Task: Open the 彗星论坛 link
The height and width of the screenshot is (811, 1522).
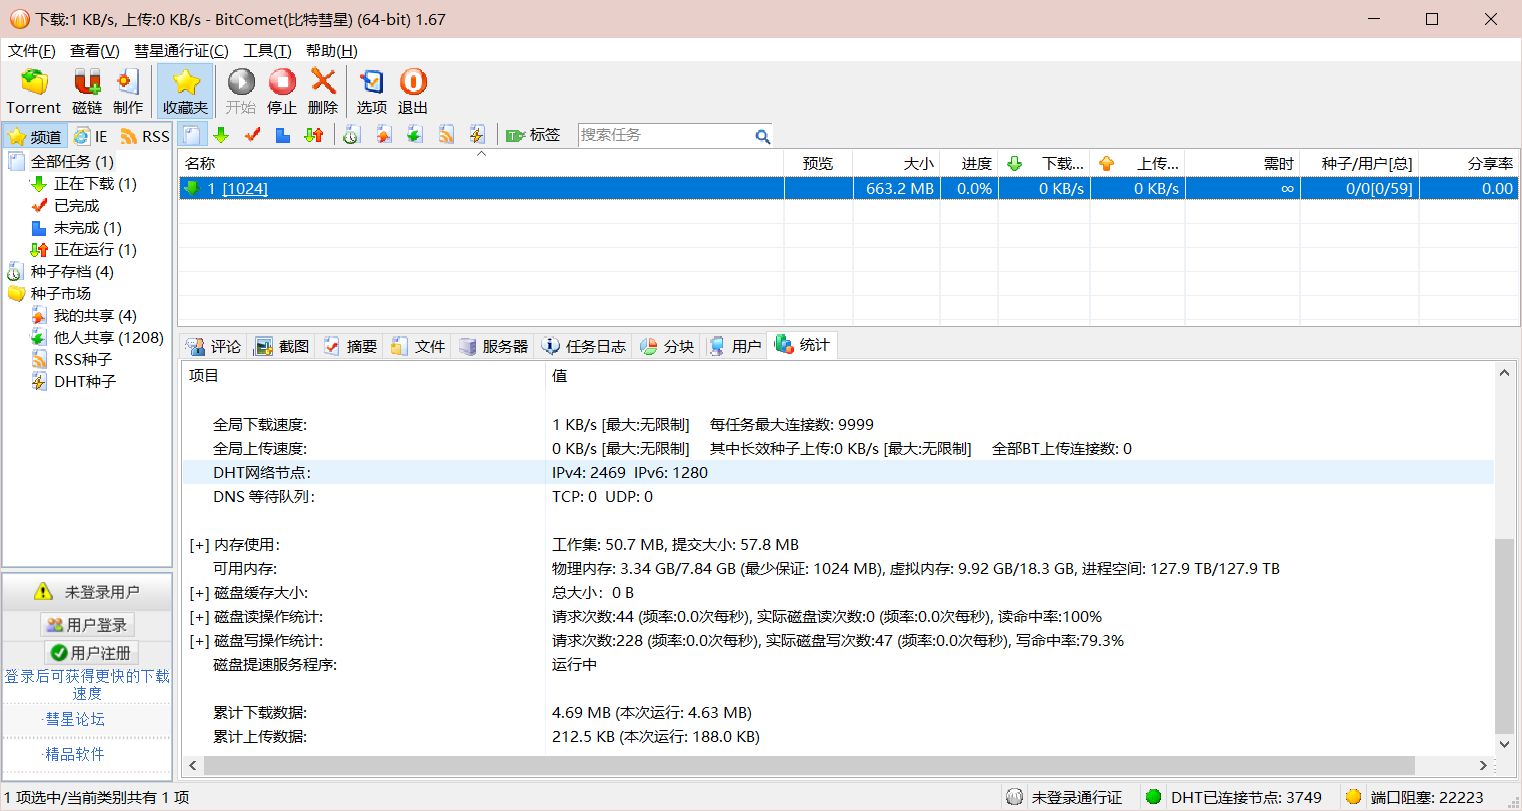Action: [x=75, y=719]
